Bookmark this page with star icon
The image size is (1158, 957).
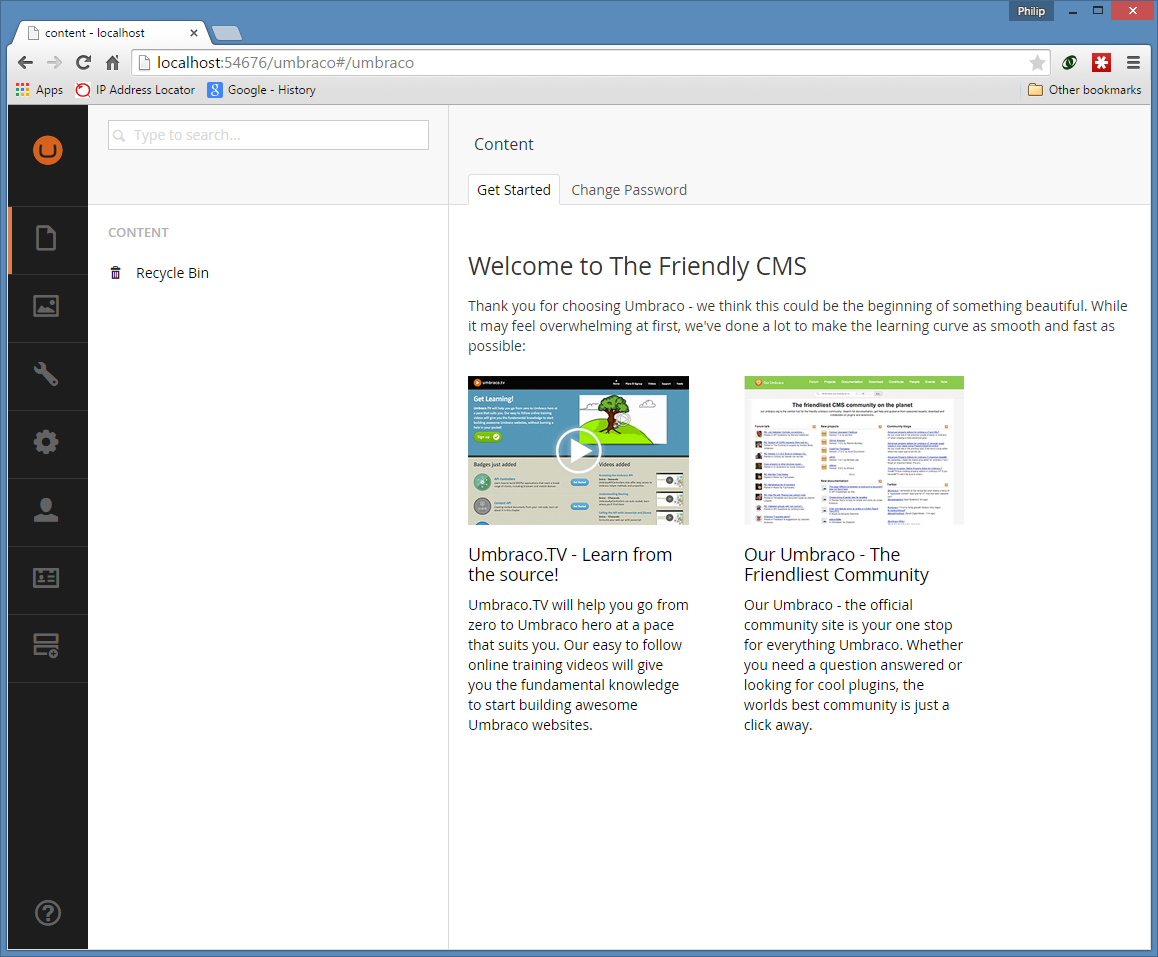[1037, 63]
